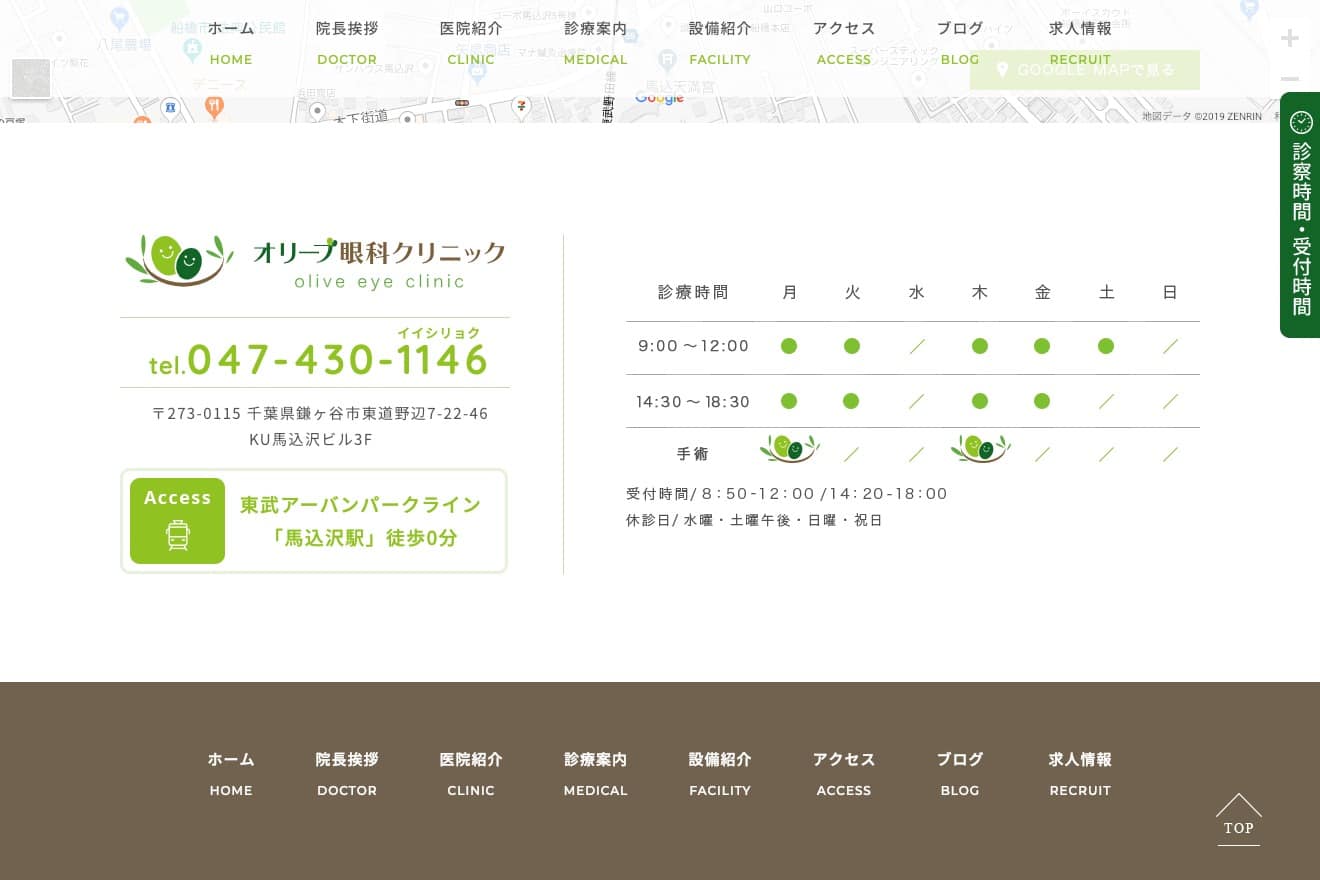Zoom out the map with minus icon

tap(1290, 78)
